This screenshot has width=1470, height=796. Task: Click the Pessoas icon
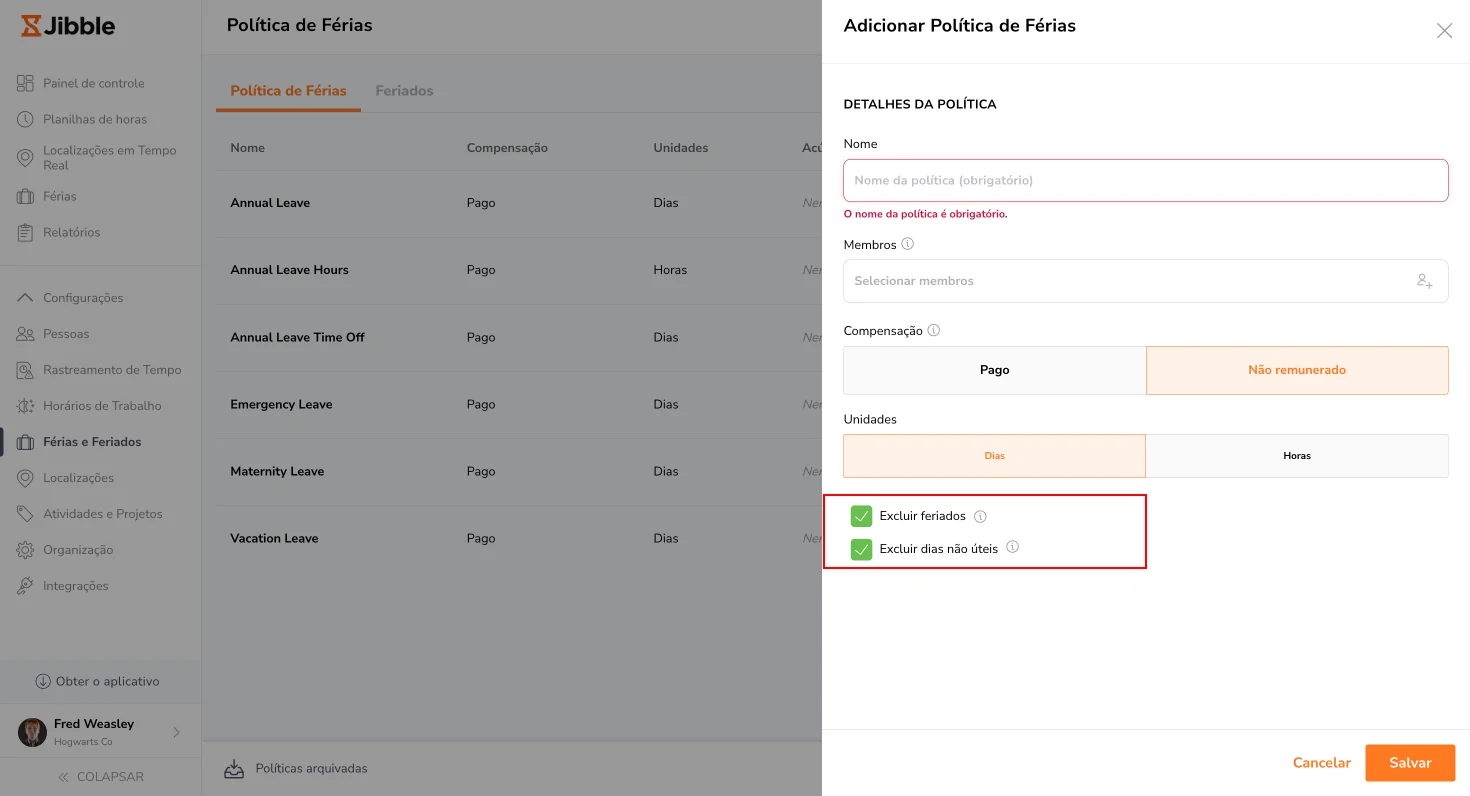click(25, 334)
